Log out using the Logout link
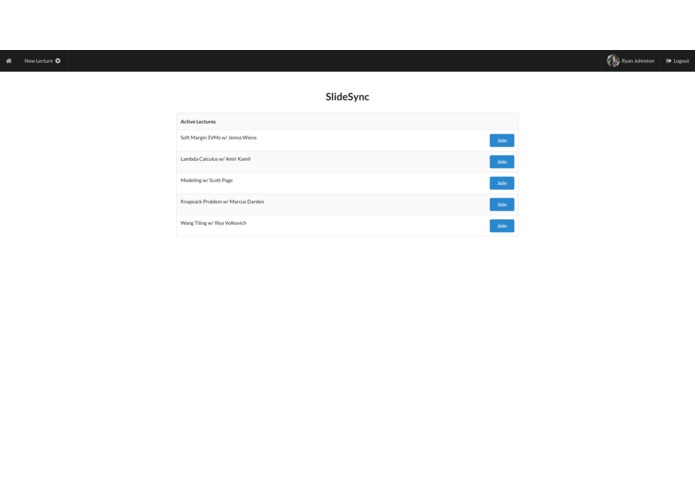695x494 pixels. pyautogui.click(x=678, y=61)
